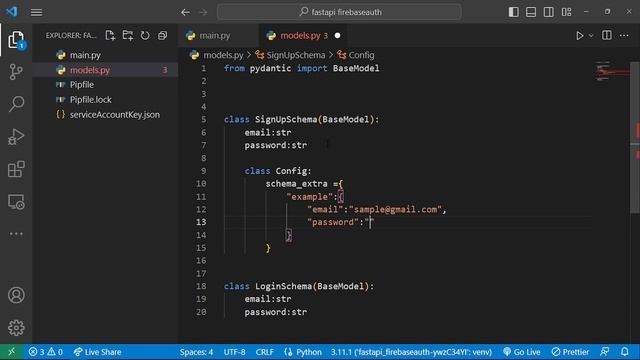
Task: Open serviceAccountKey.json in explorer
Action: pyautogui.click(x=115, y=115)
